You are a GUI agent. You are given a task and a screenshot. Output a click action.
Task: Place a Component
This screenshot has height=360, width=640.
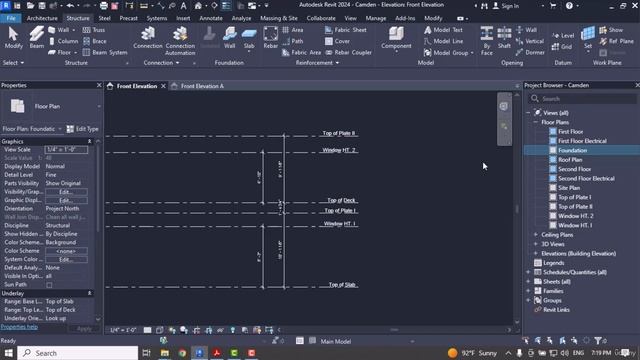coord(396,39)
